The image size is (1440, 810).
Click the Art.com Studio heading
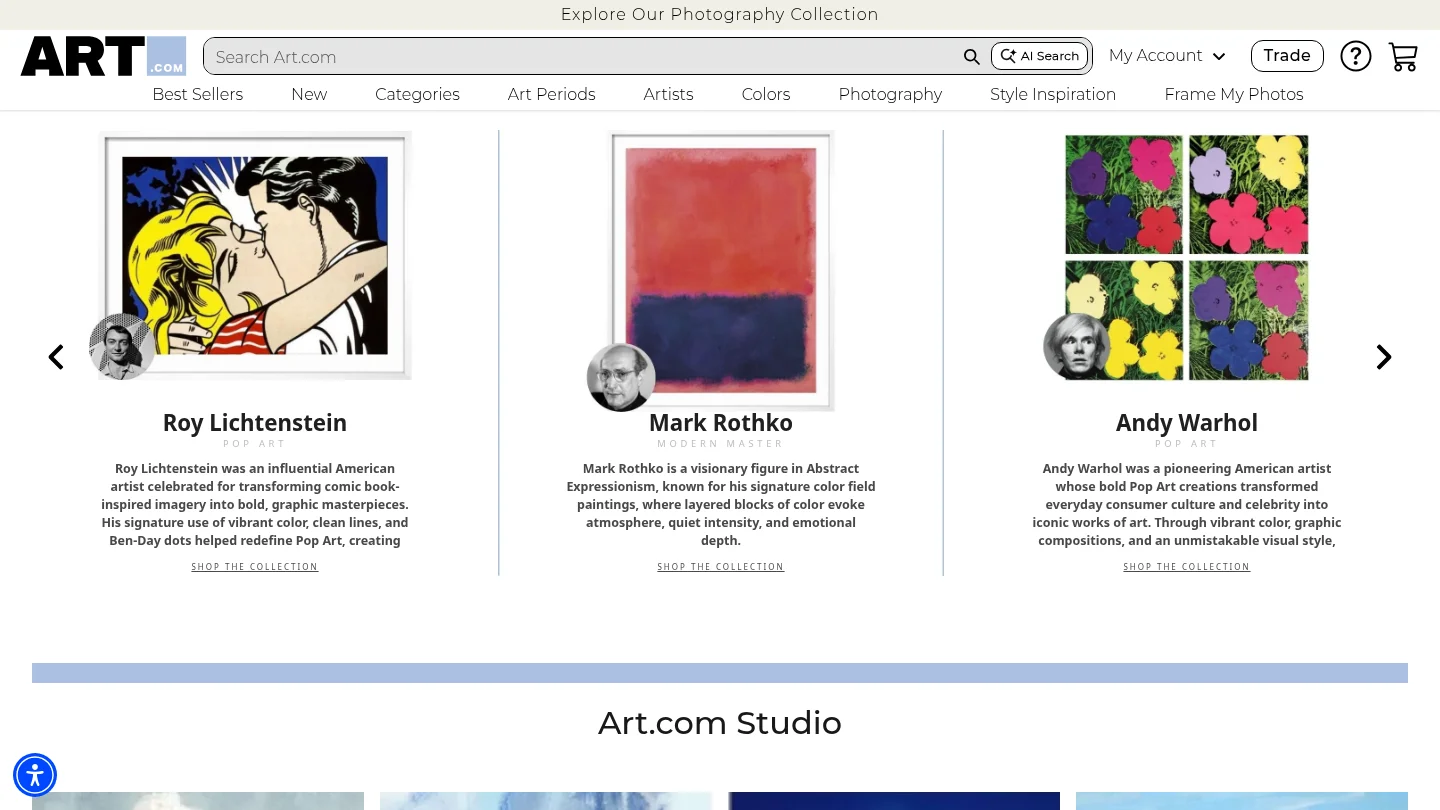[720, 723]
